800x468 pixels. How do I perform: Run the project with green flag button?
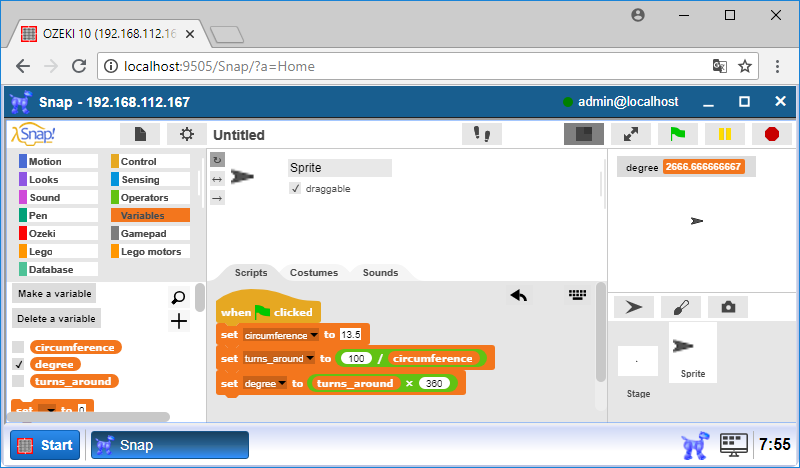pos(678,134)
